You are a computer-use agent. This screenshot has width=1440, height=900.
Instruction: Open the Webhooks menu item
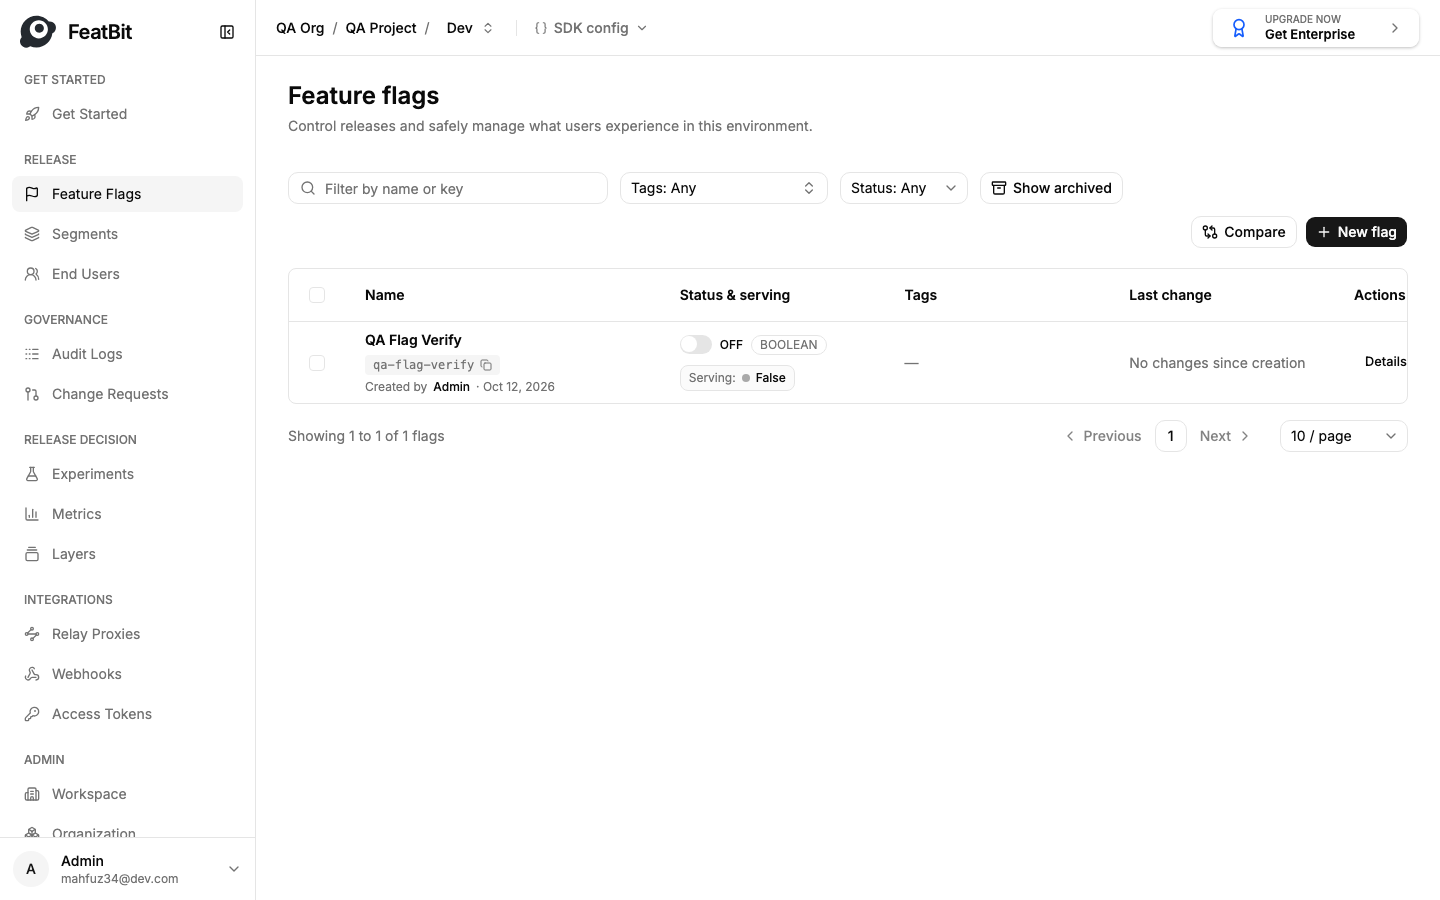point(127,674)
